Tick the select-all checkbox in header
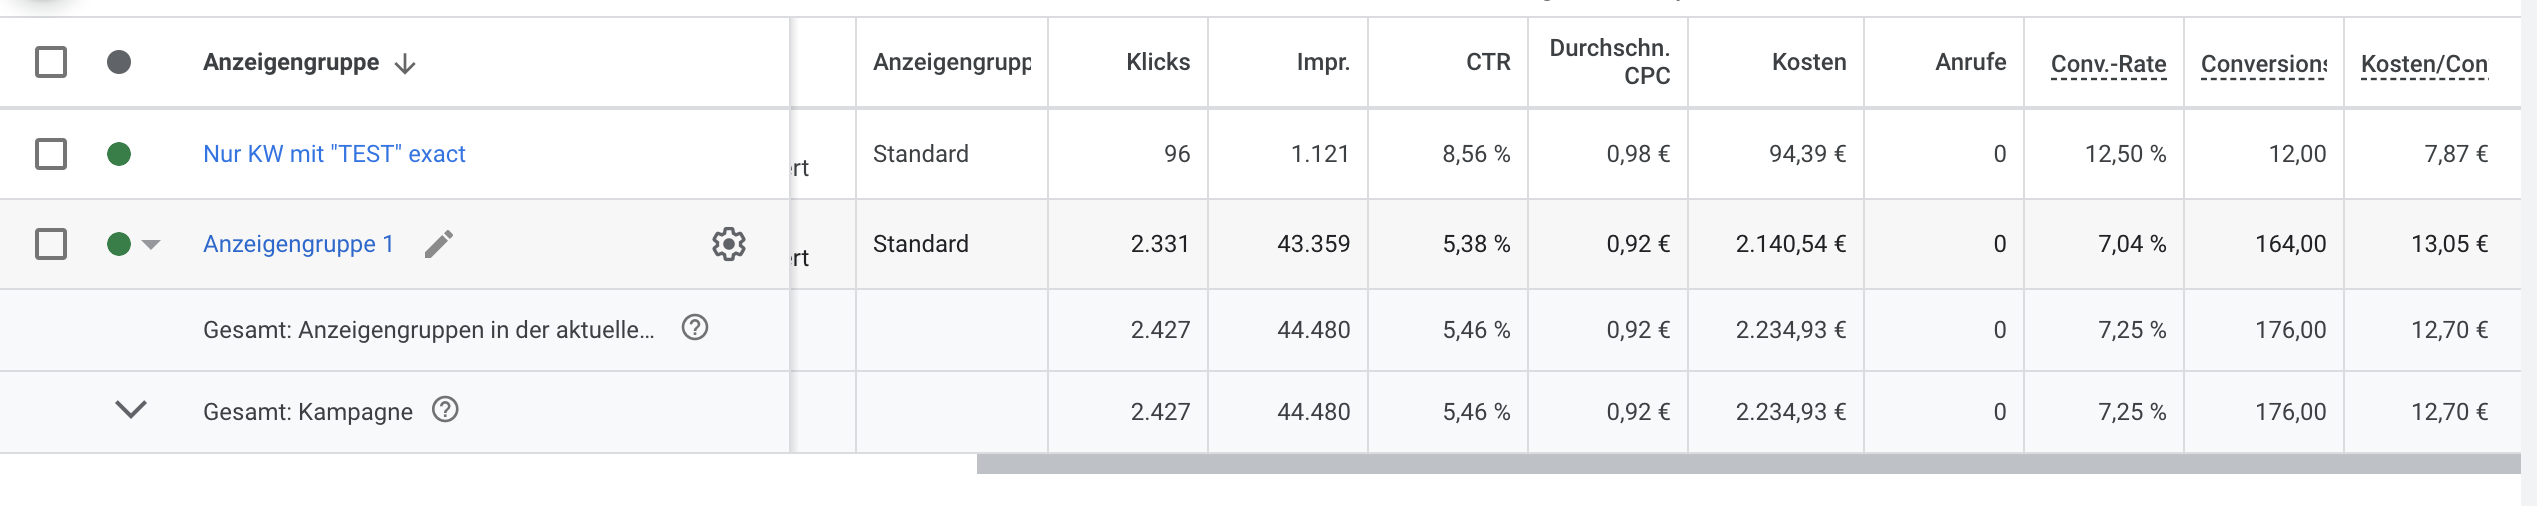2537x506 pixels. tap(51, 62)
